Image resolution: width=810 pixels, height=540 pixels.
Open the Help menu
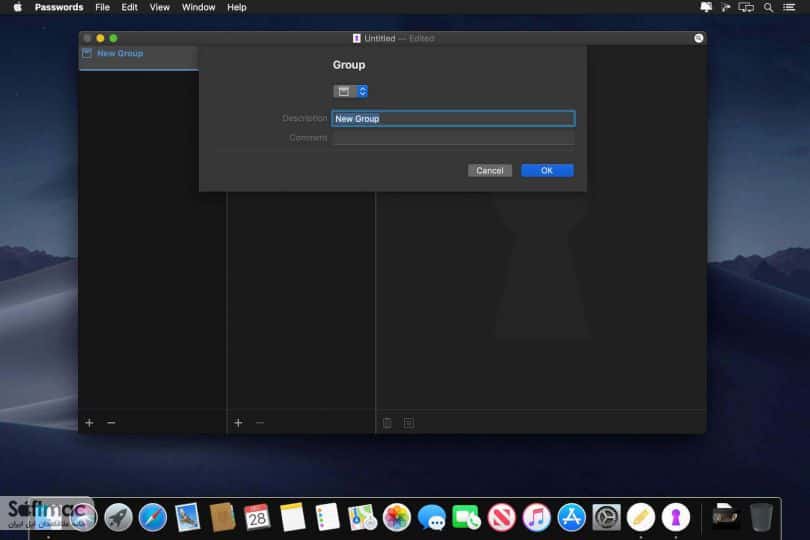237,7
